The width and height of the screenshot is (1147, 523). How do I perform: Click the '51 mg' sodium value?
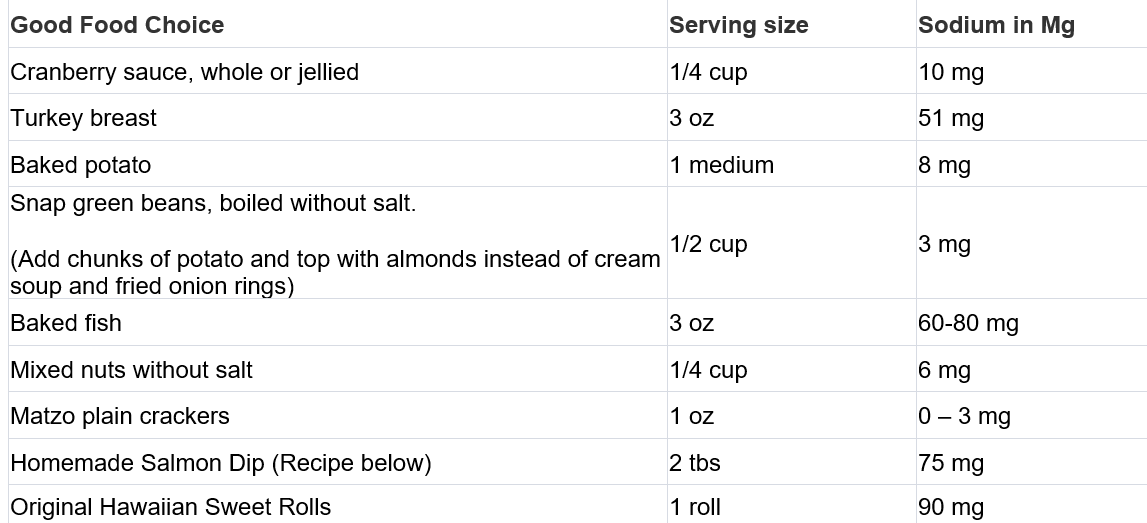point(951,118)
